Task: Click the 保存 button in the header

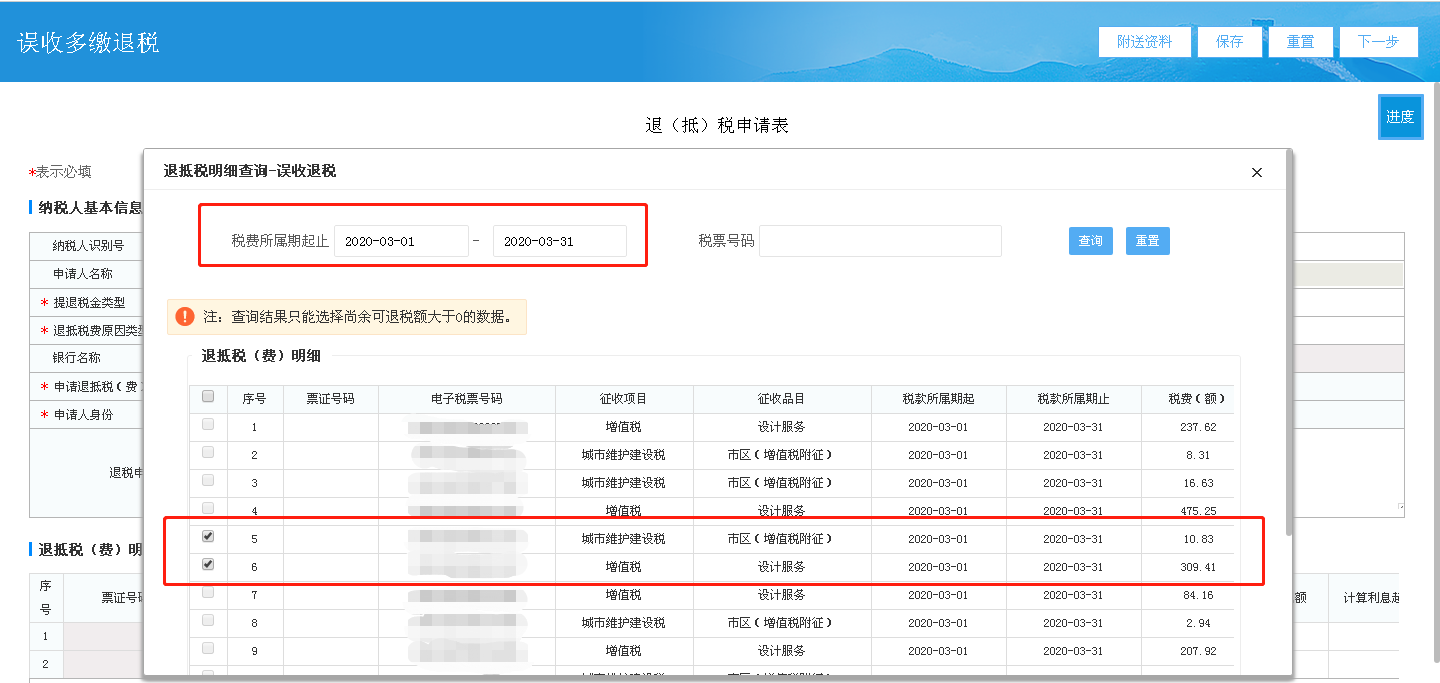Action: point(1230,42)
